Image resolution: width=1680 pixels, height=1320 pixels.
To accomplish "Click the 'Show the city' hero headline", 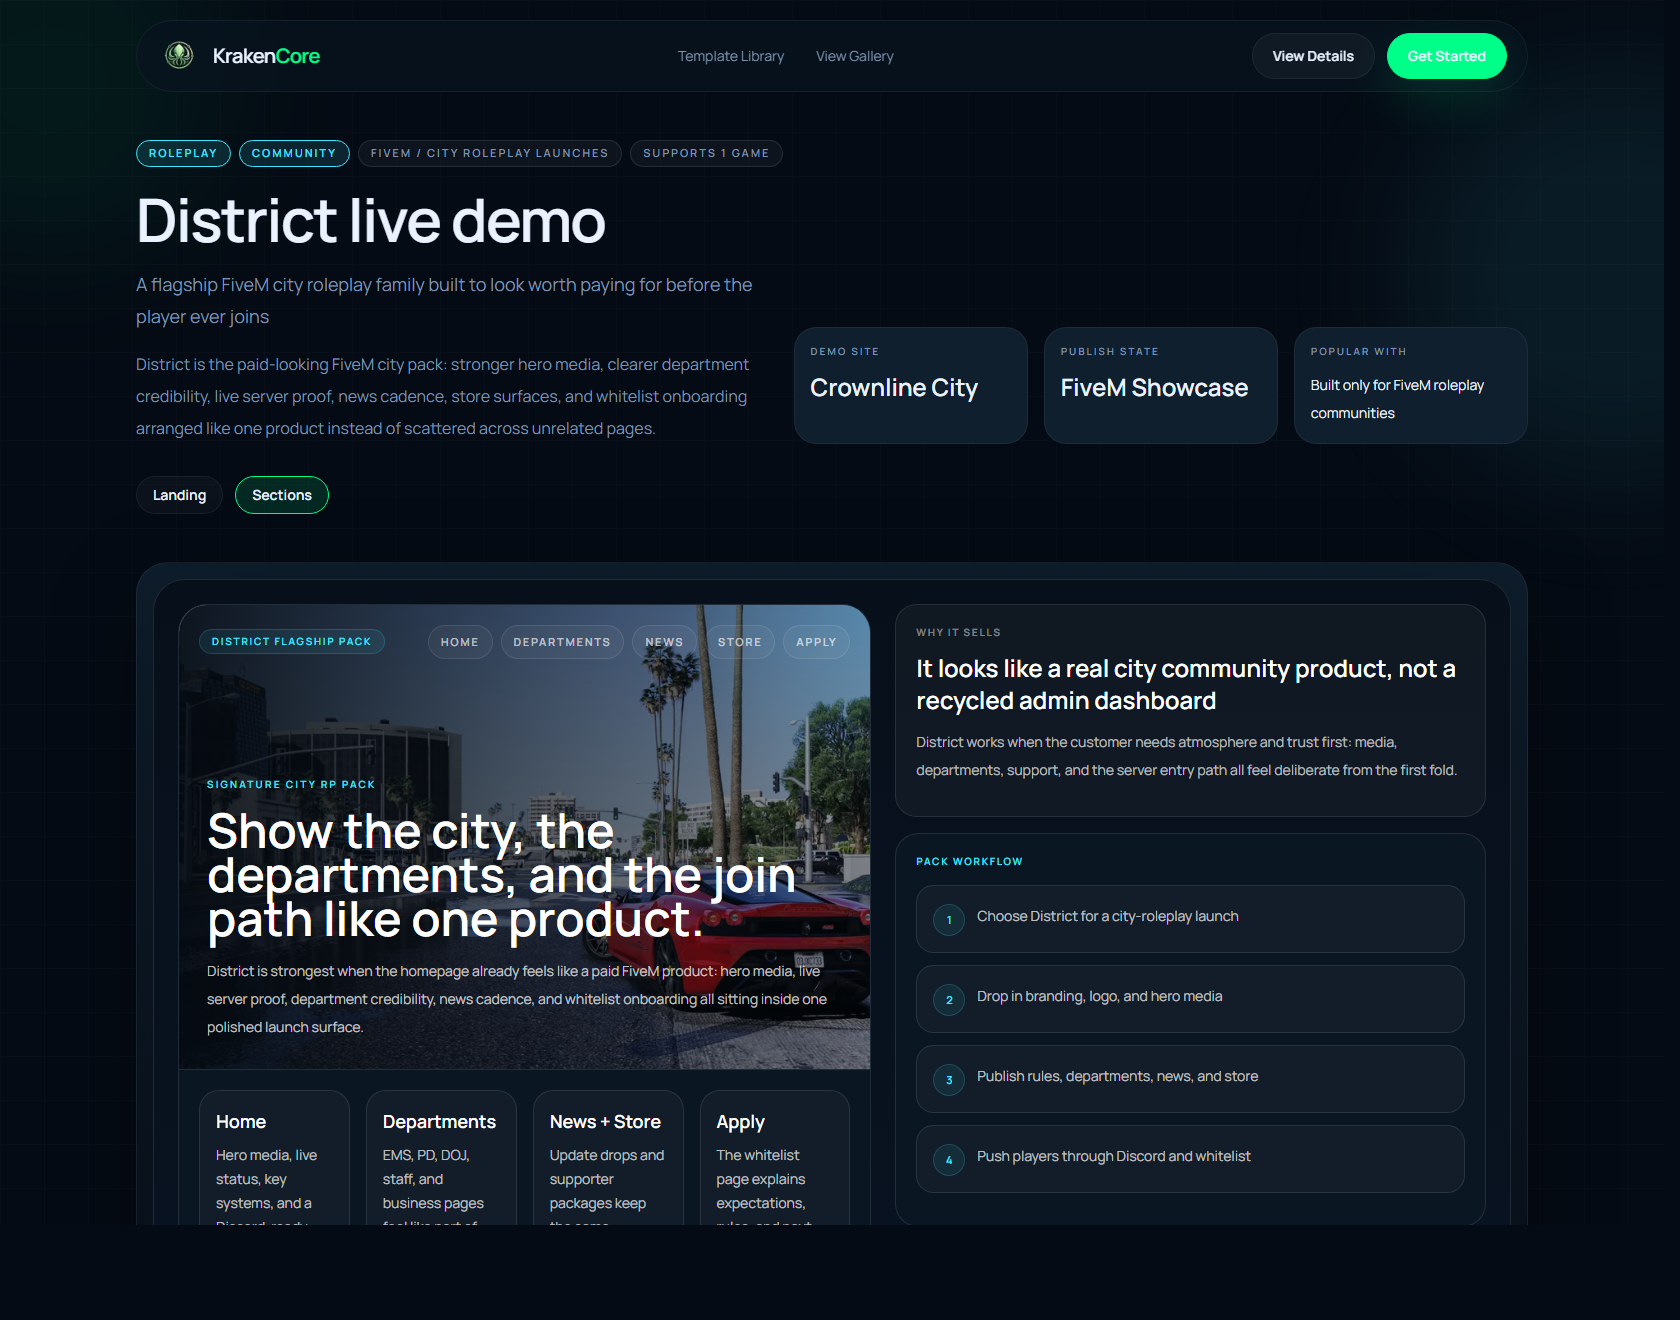I will click(x=502, y=876).
